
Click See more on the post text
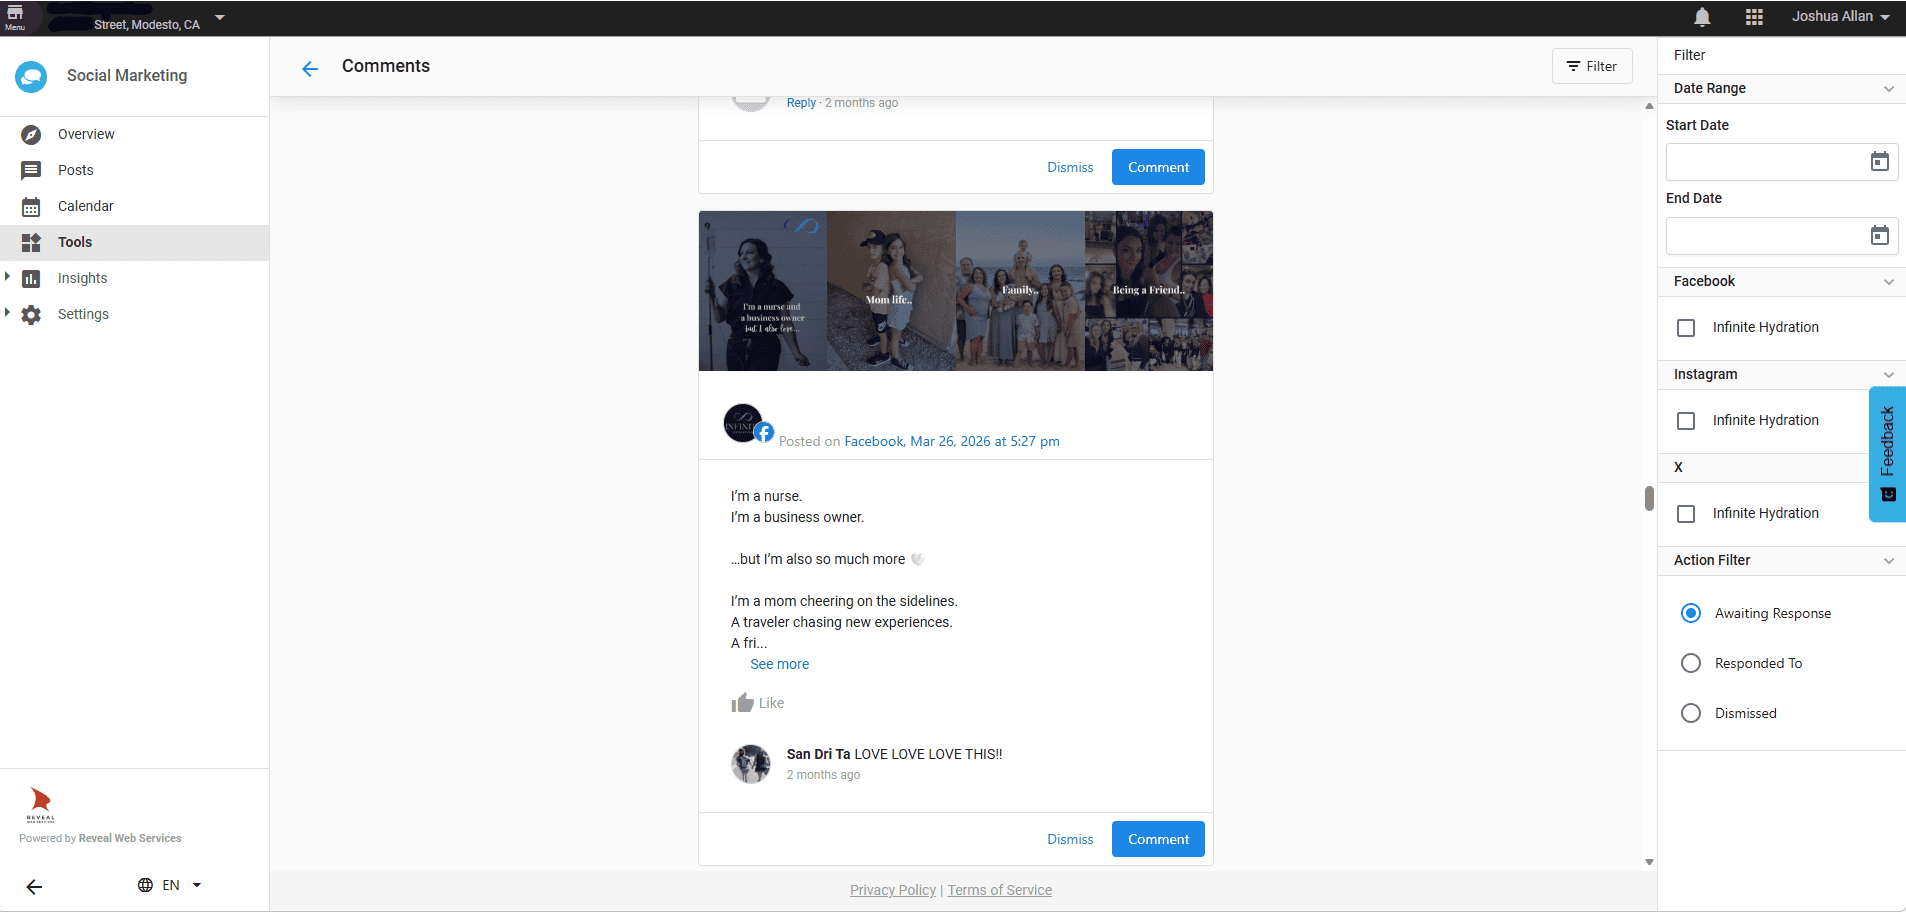(780, 664)
